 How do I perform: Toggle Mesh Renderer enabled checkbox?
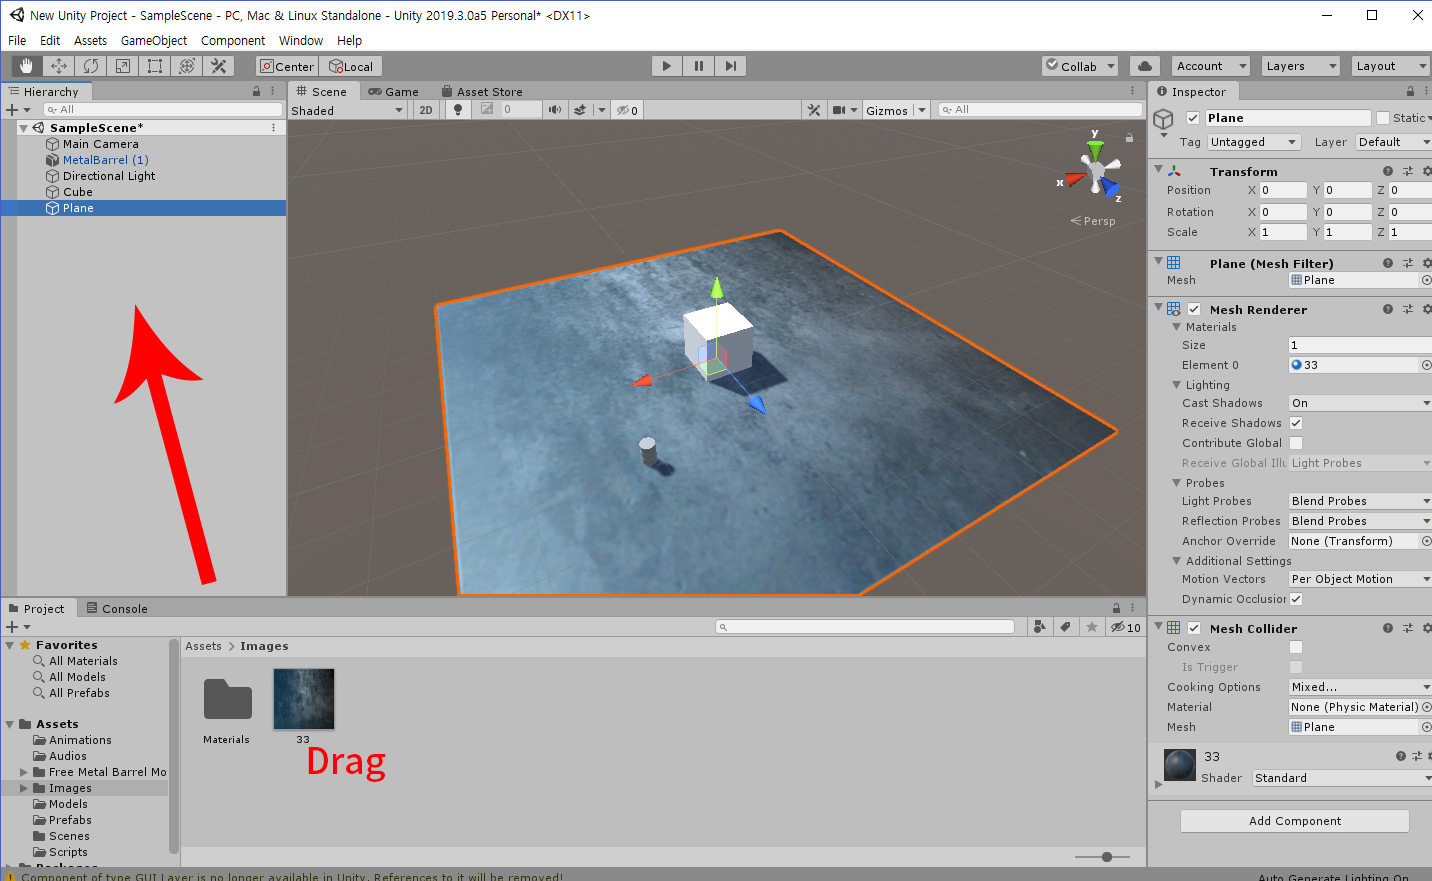click(x=1194, y=309)
